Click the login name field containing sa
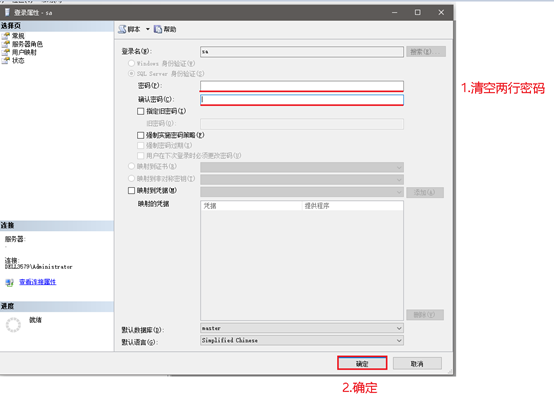Viewport: 554px width, 396px height. point(302,52)
